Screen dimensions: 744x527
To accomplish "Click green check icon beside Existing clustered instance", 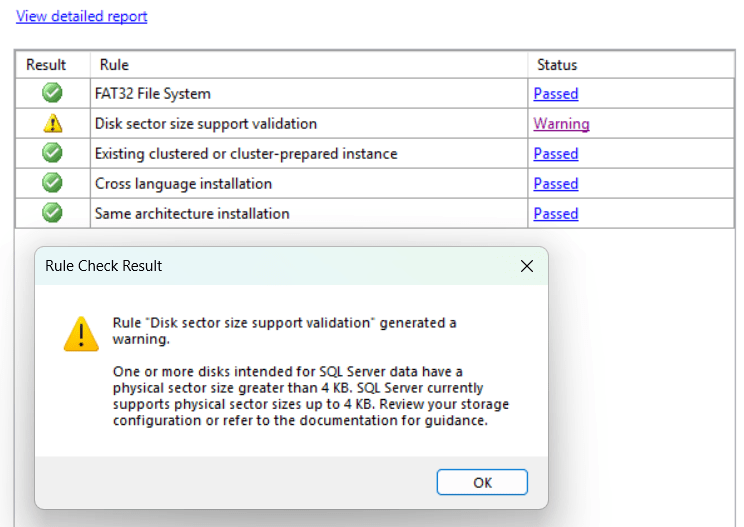I will (x=53, y=154).
